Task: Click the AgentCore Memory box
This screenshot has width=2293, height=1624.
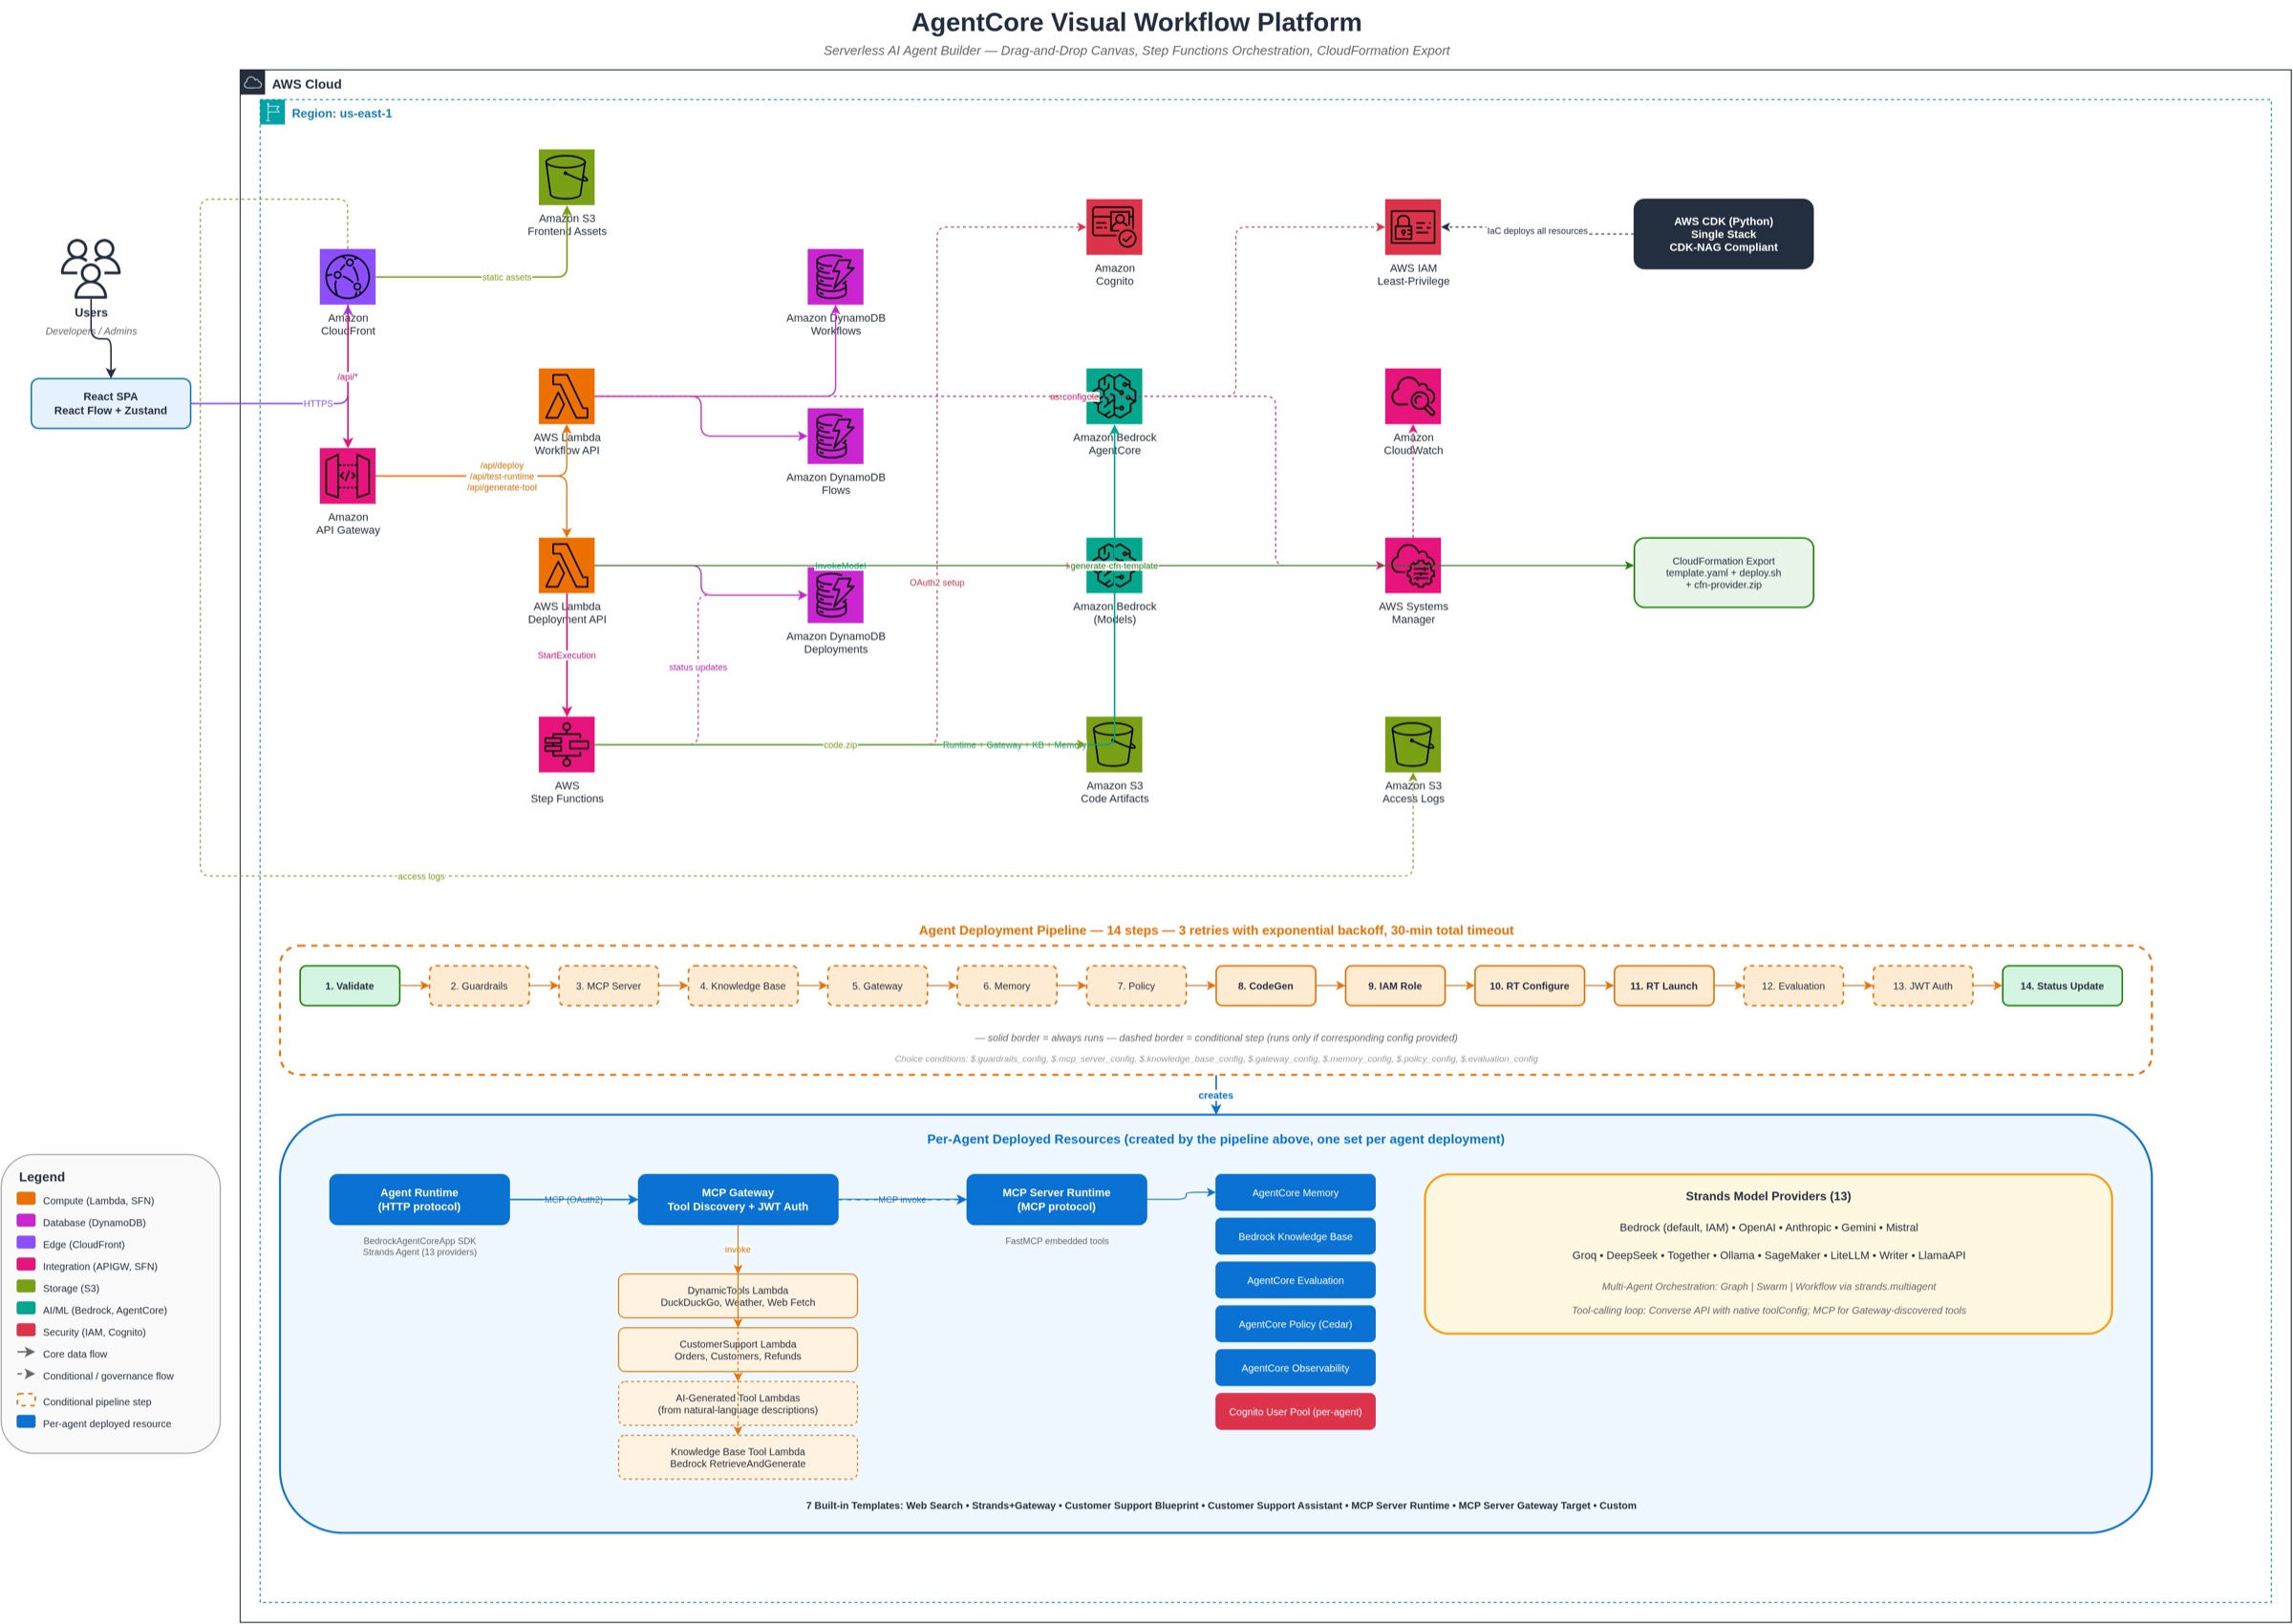Action: pyautogui.click(x=1295, y=1192)
